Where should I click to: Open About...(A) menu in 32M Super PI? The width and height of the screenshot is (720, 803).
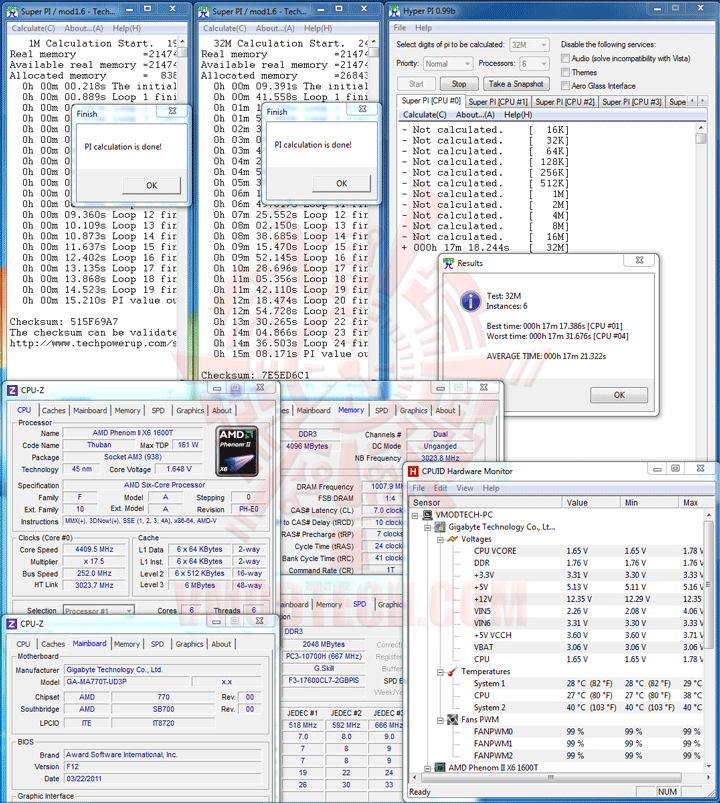(x=275, y=28)
